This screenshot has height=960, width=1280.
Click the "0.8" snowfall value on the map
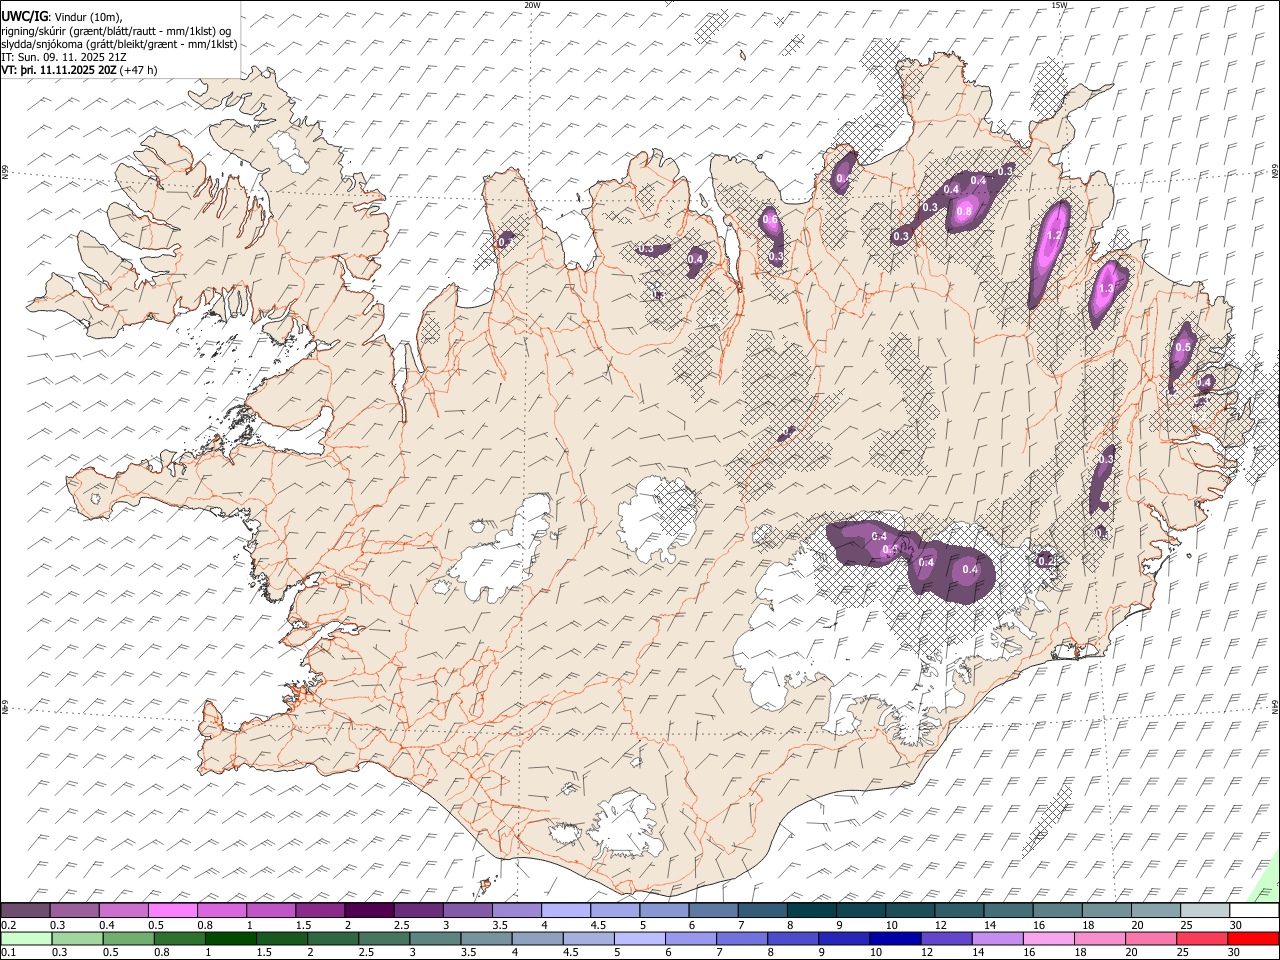964,211
